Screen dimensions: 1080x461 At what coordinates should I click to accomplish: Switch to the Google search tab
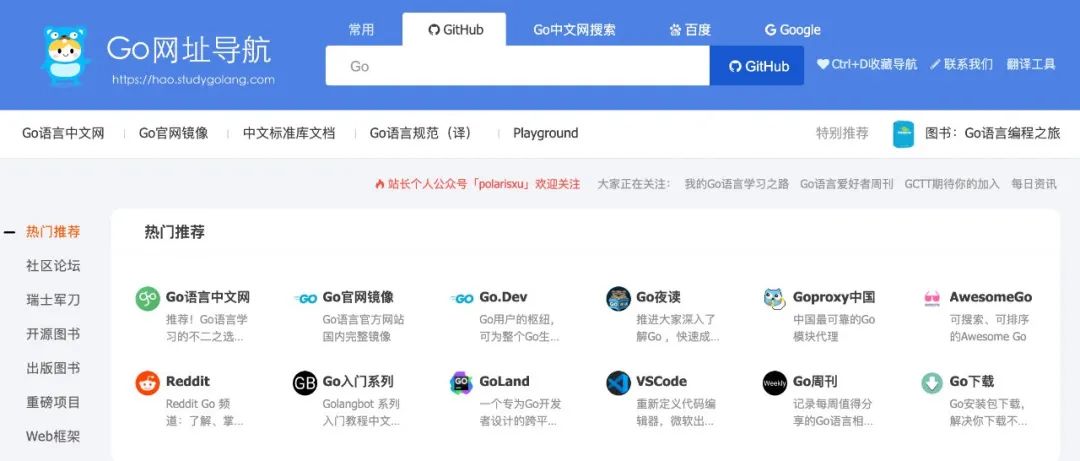point(793,30)
